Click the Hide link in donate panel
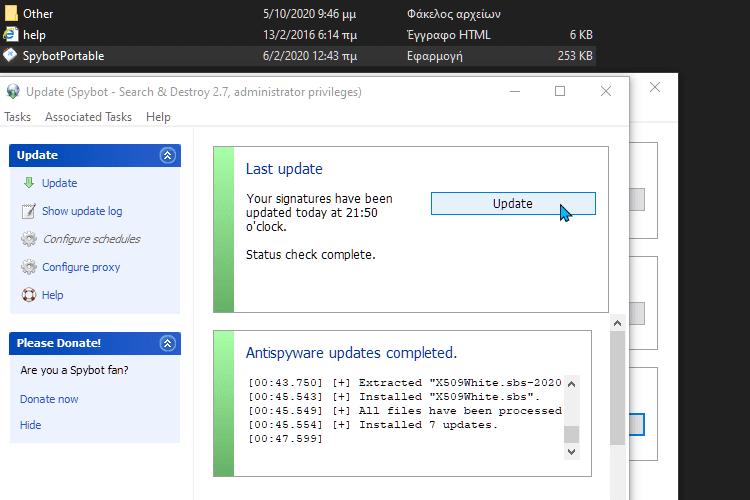Screen dimensions: 750x500 point(31,425)
